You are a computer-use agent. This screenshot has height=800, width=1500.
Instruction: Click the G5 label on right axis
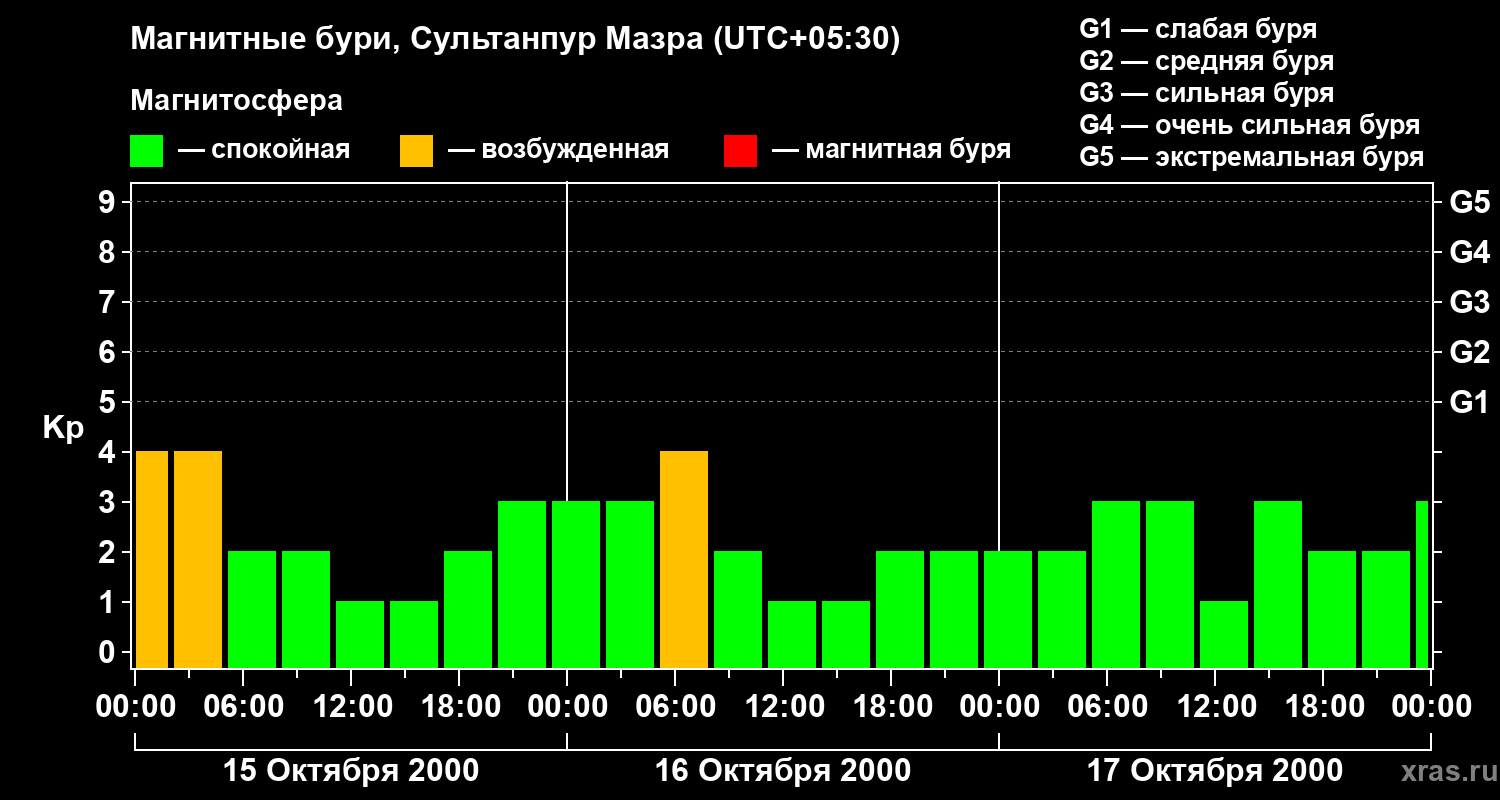(1469, 203)
